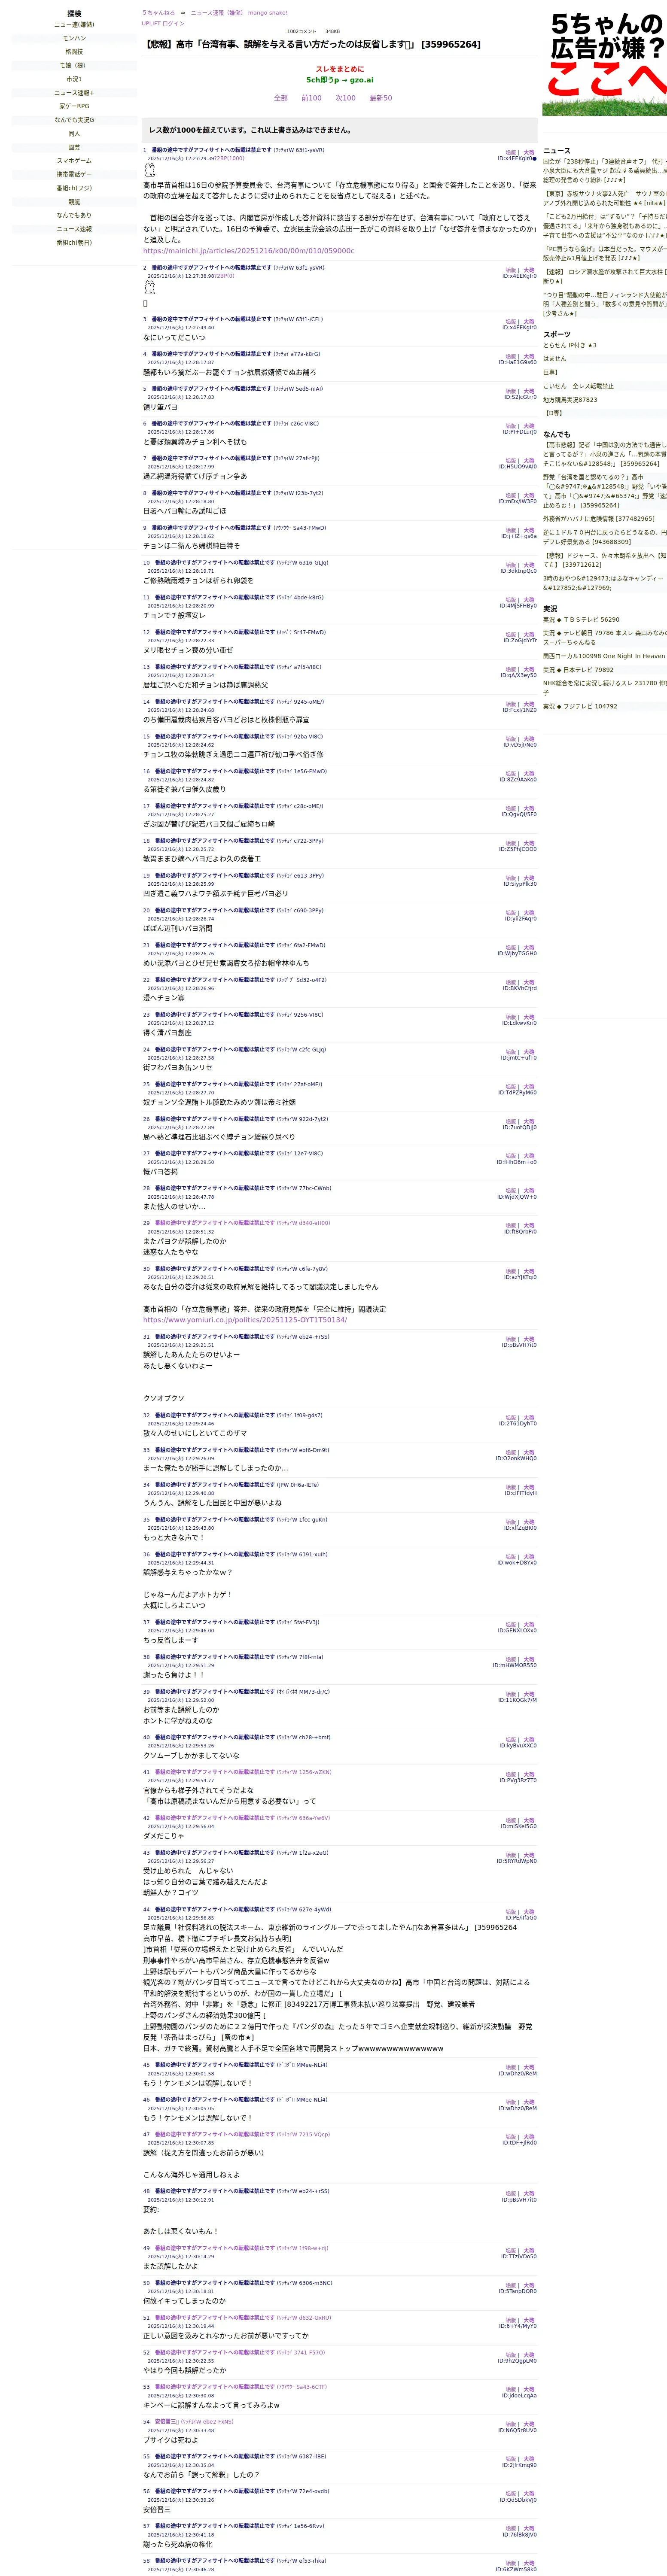This screenshot has height=2576, width=667.
Task: Open sports thread はません
Action: (554, 358)
